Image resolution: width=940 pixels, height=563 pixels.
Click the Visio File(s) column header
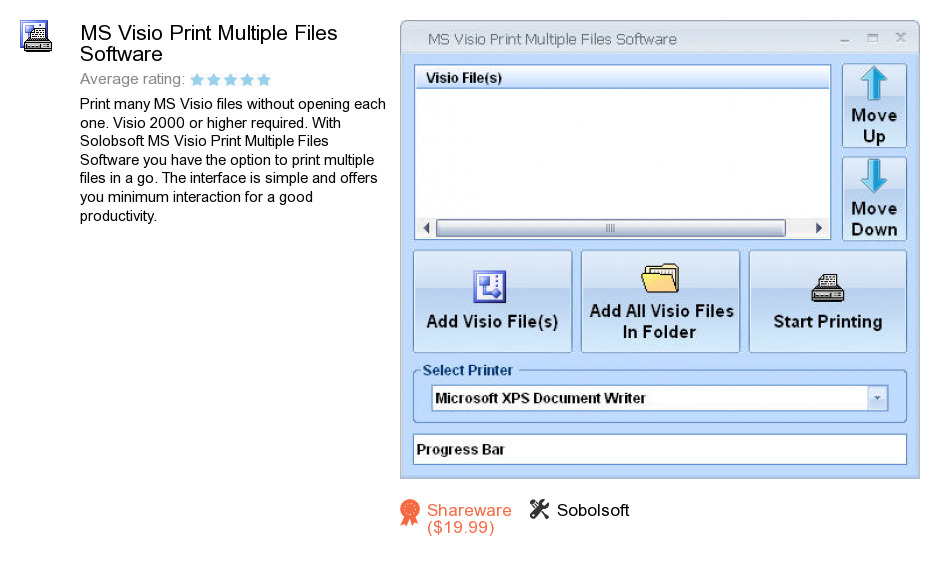click(x=622, y=78)
